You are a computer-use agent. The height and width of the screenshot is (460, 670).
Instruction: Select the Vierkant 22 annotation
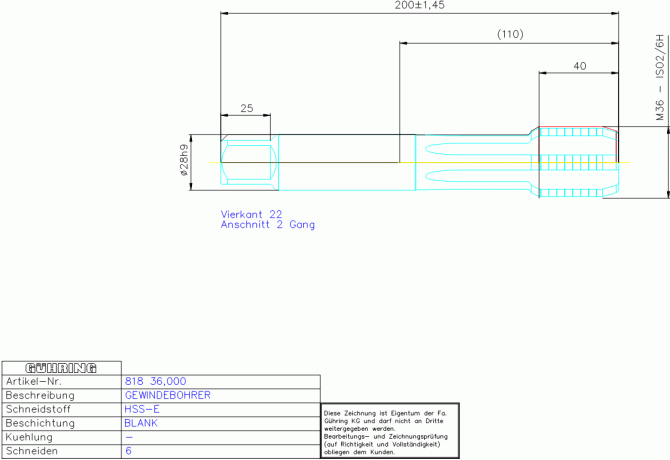tap(251, 214)
